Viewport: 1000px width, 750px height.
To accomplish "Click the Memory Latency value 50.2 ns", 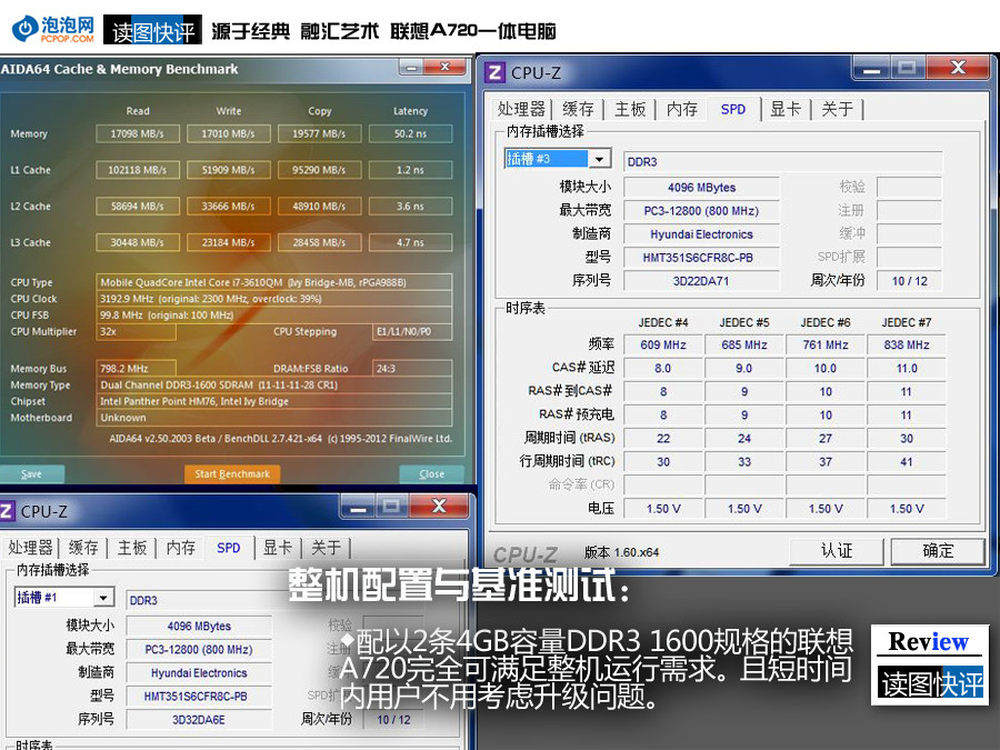I will pos(410,134).
